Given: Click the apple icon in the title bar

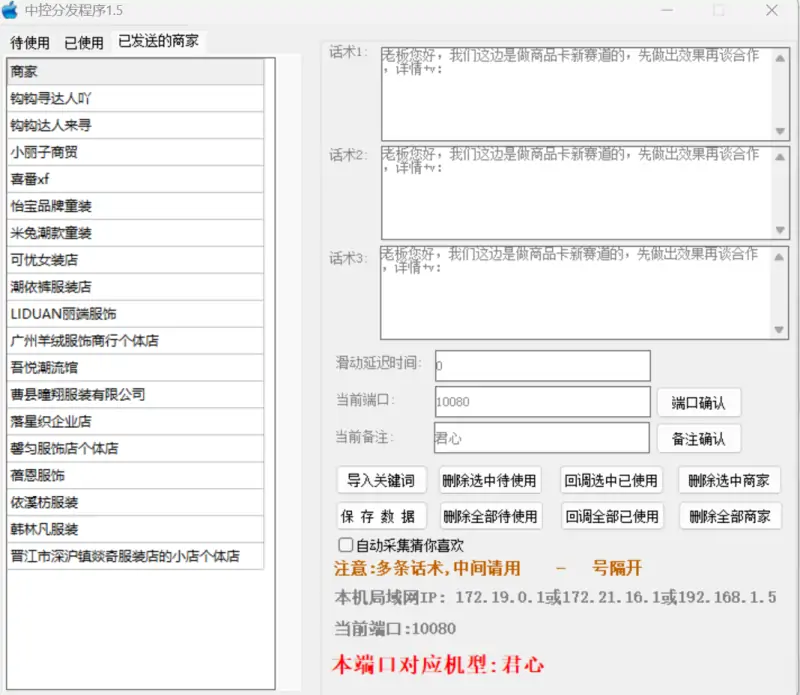Looking at the screenshot, I should point(13,10).
